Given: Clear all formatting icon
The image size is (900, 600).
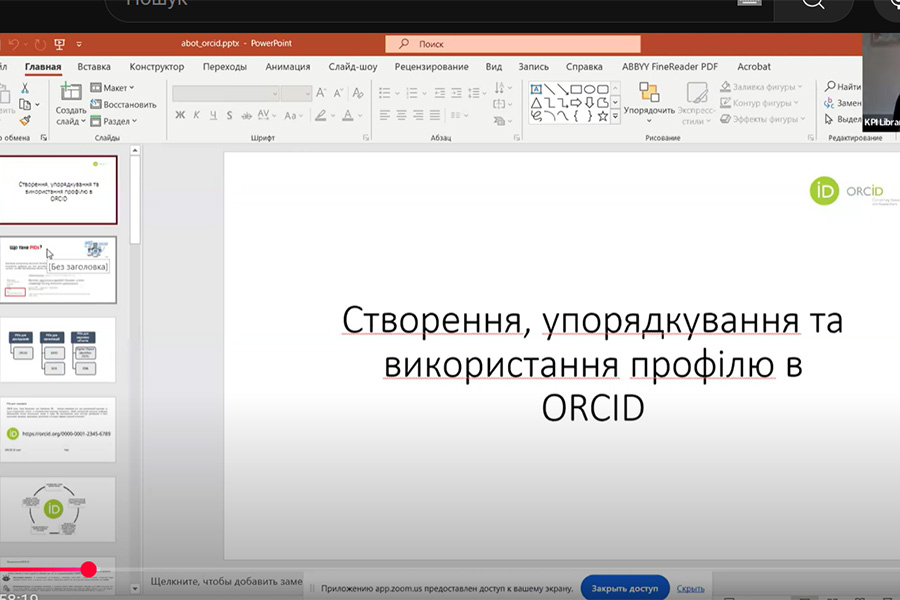Looking at the screenshot, I should [x=358, y=92].
